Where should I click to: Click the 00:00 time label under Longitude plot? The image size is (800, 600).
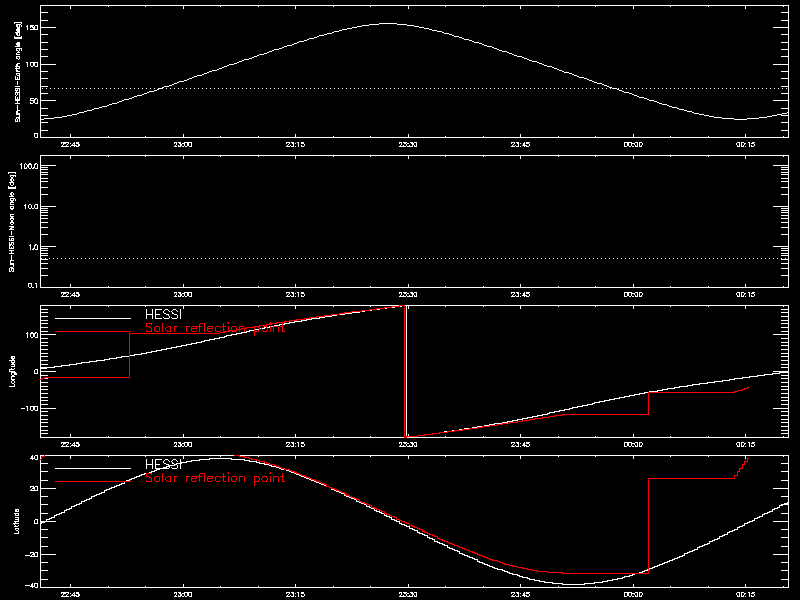click(x=633, y=444)
